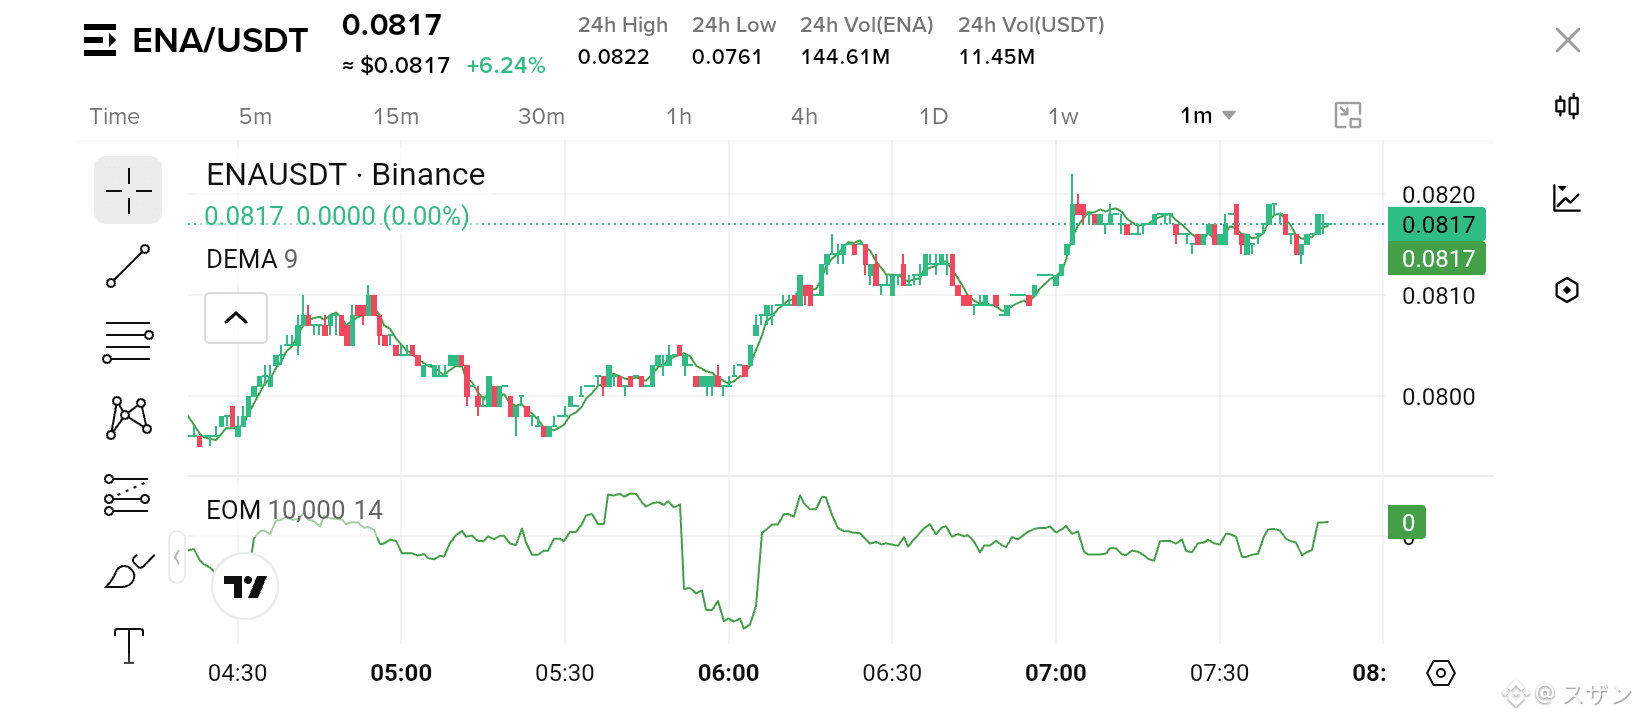Click the 24h Vol(ENA) value 144.61M

click(845, 57)
